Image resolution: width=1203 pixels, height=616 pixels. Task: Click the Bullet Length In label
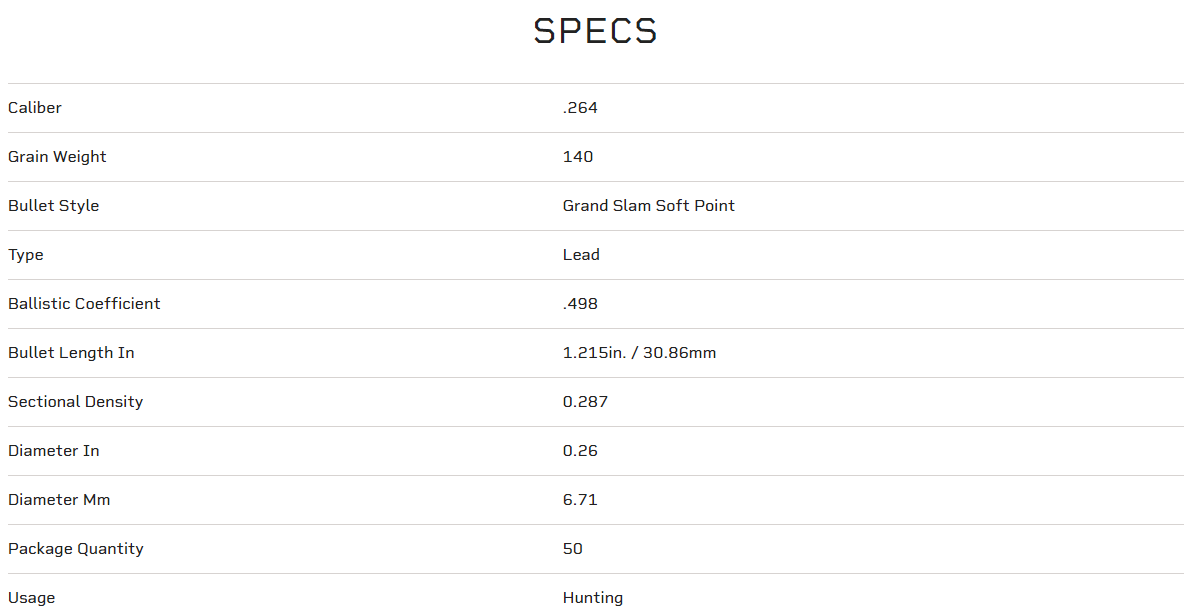[71, 353]
